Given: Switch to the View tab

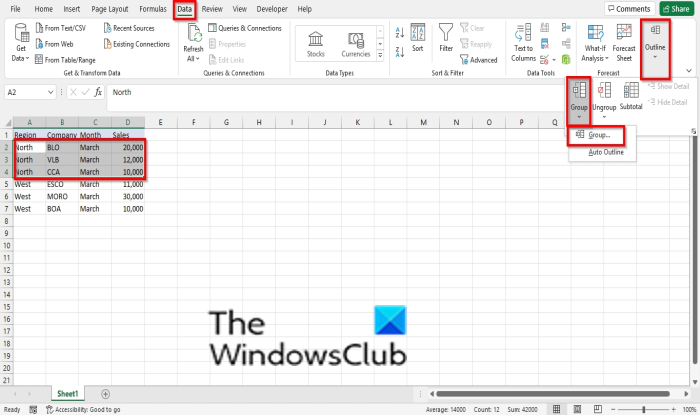Looking at the screenshot, I should 240,9.
